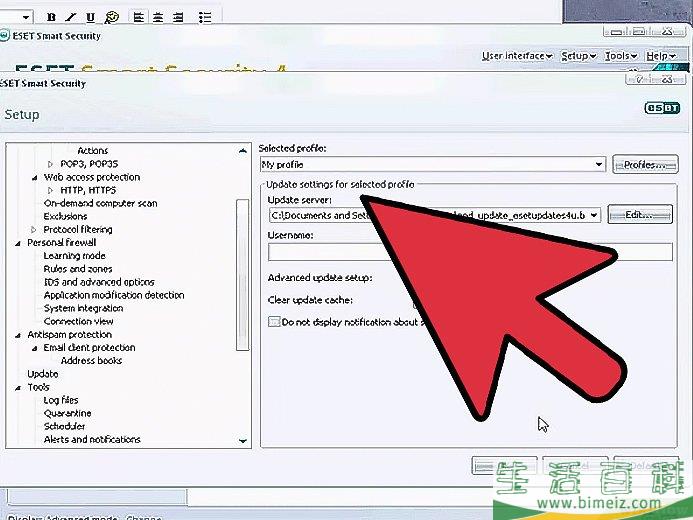693x520 pixels.
Task: Select Alerts and notifications tree item
Action: [x=92, y=440]
